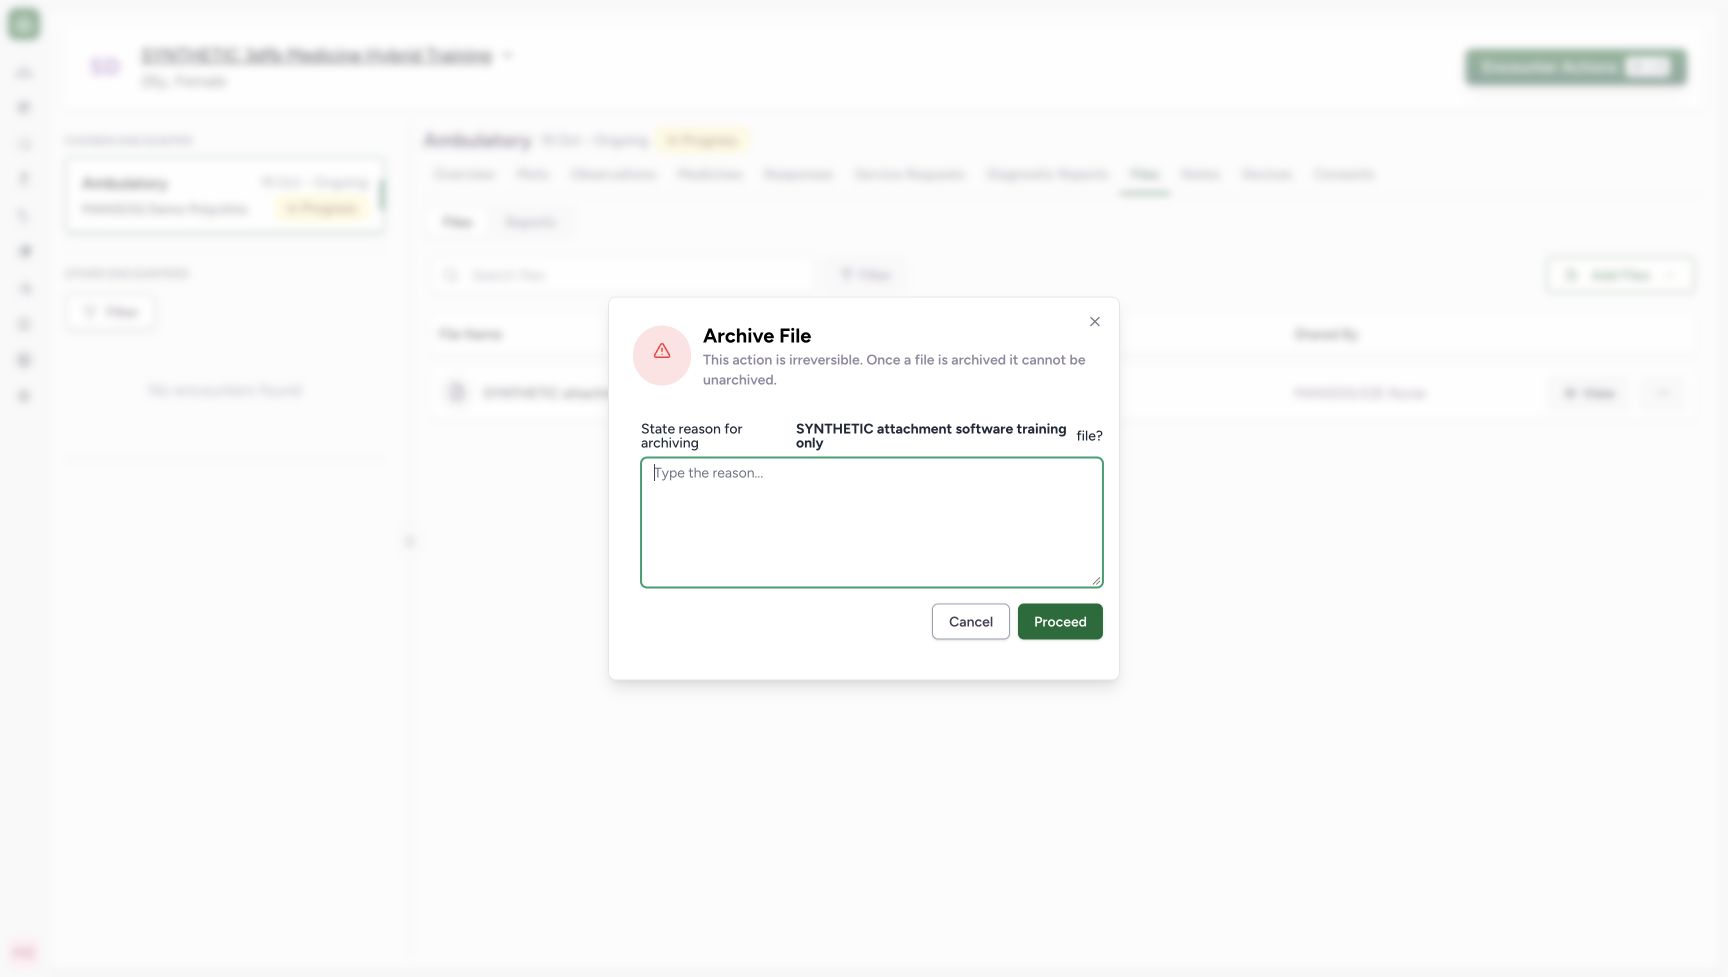1728x977 pixels.
Task: Click the 'Archive File' dialog title
Action: (757, 336)
